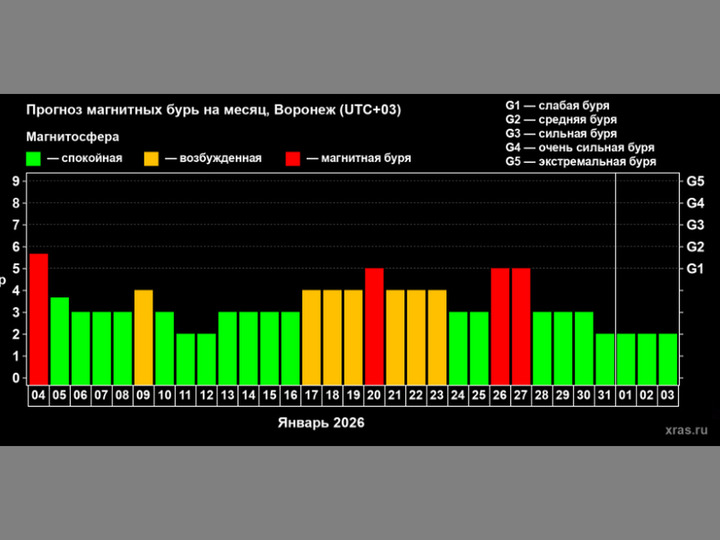This screenshot has width=720, height=540.
Task: Click the red bar for January 20
Action: (374, 324)
